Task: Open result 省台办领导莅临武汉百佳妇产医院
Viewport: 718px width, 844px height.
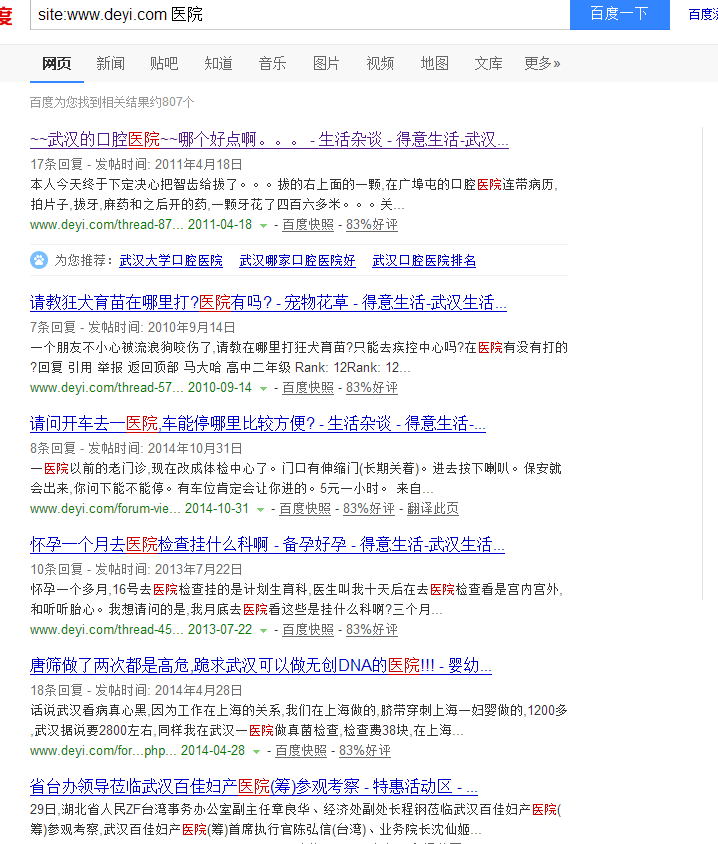Action: pyautogui.click(x=254, y=787)
